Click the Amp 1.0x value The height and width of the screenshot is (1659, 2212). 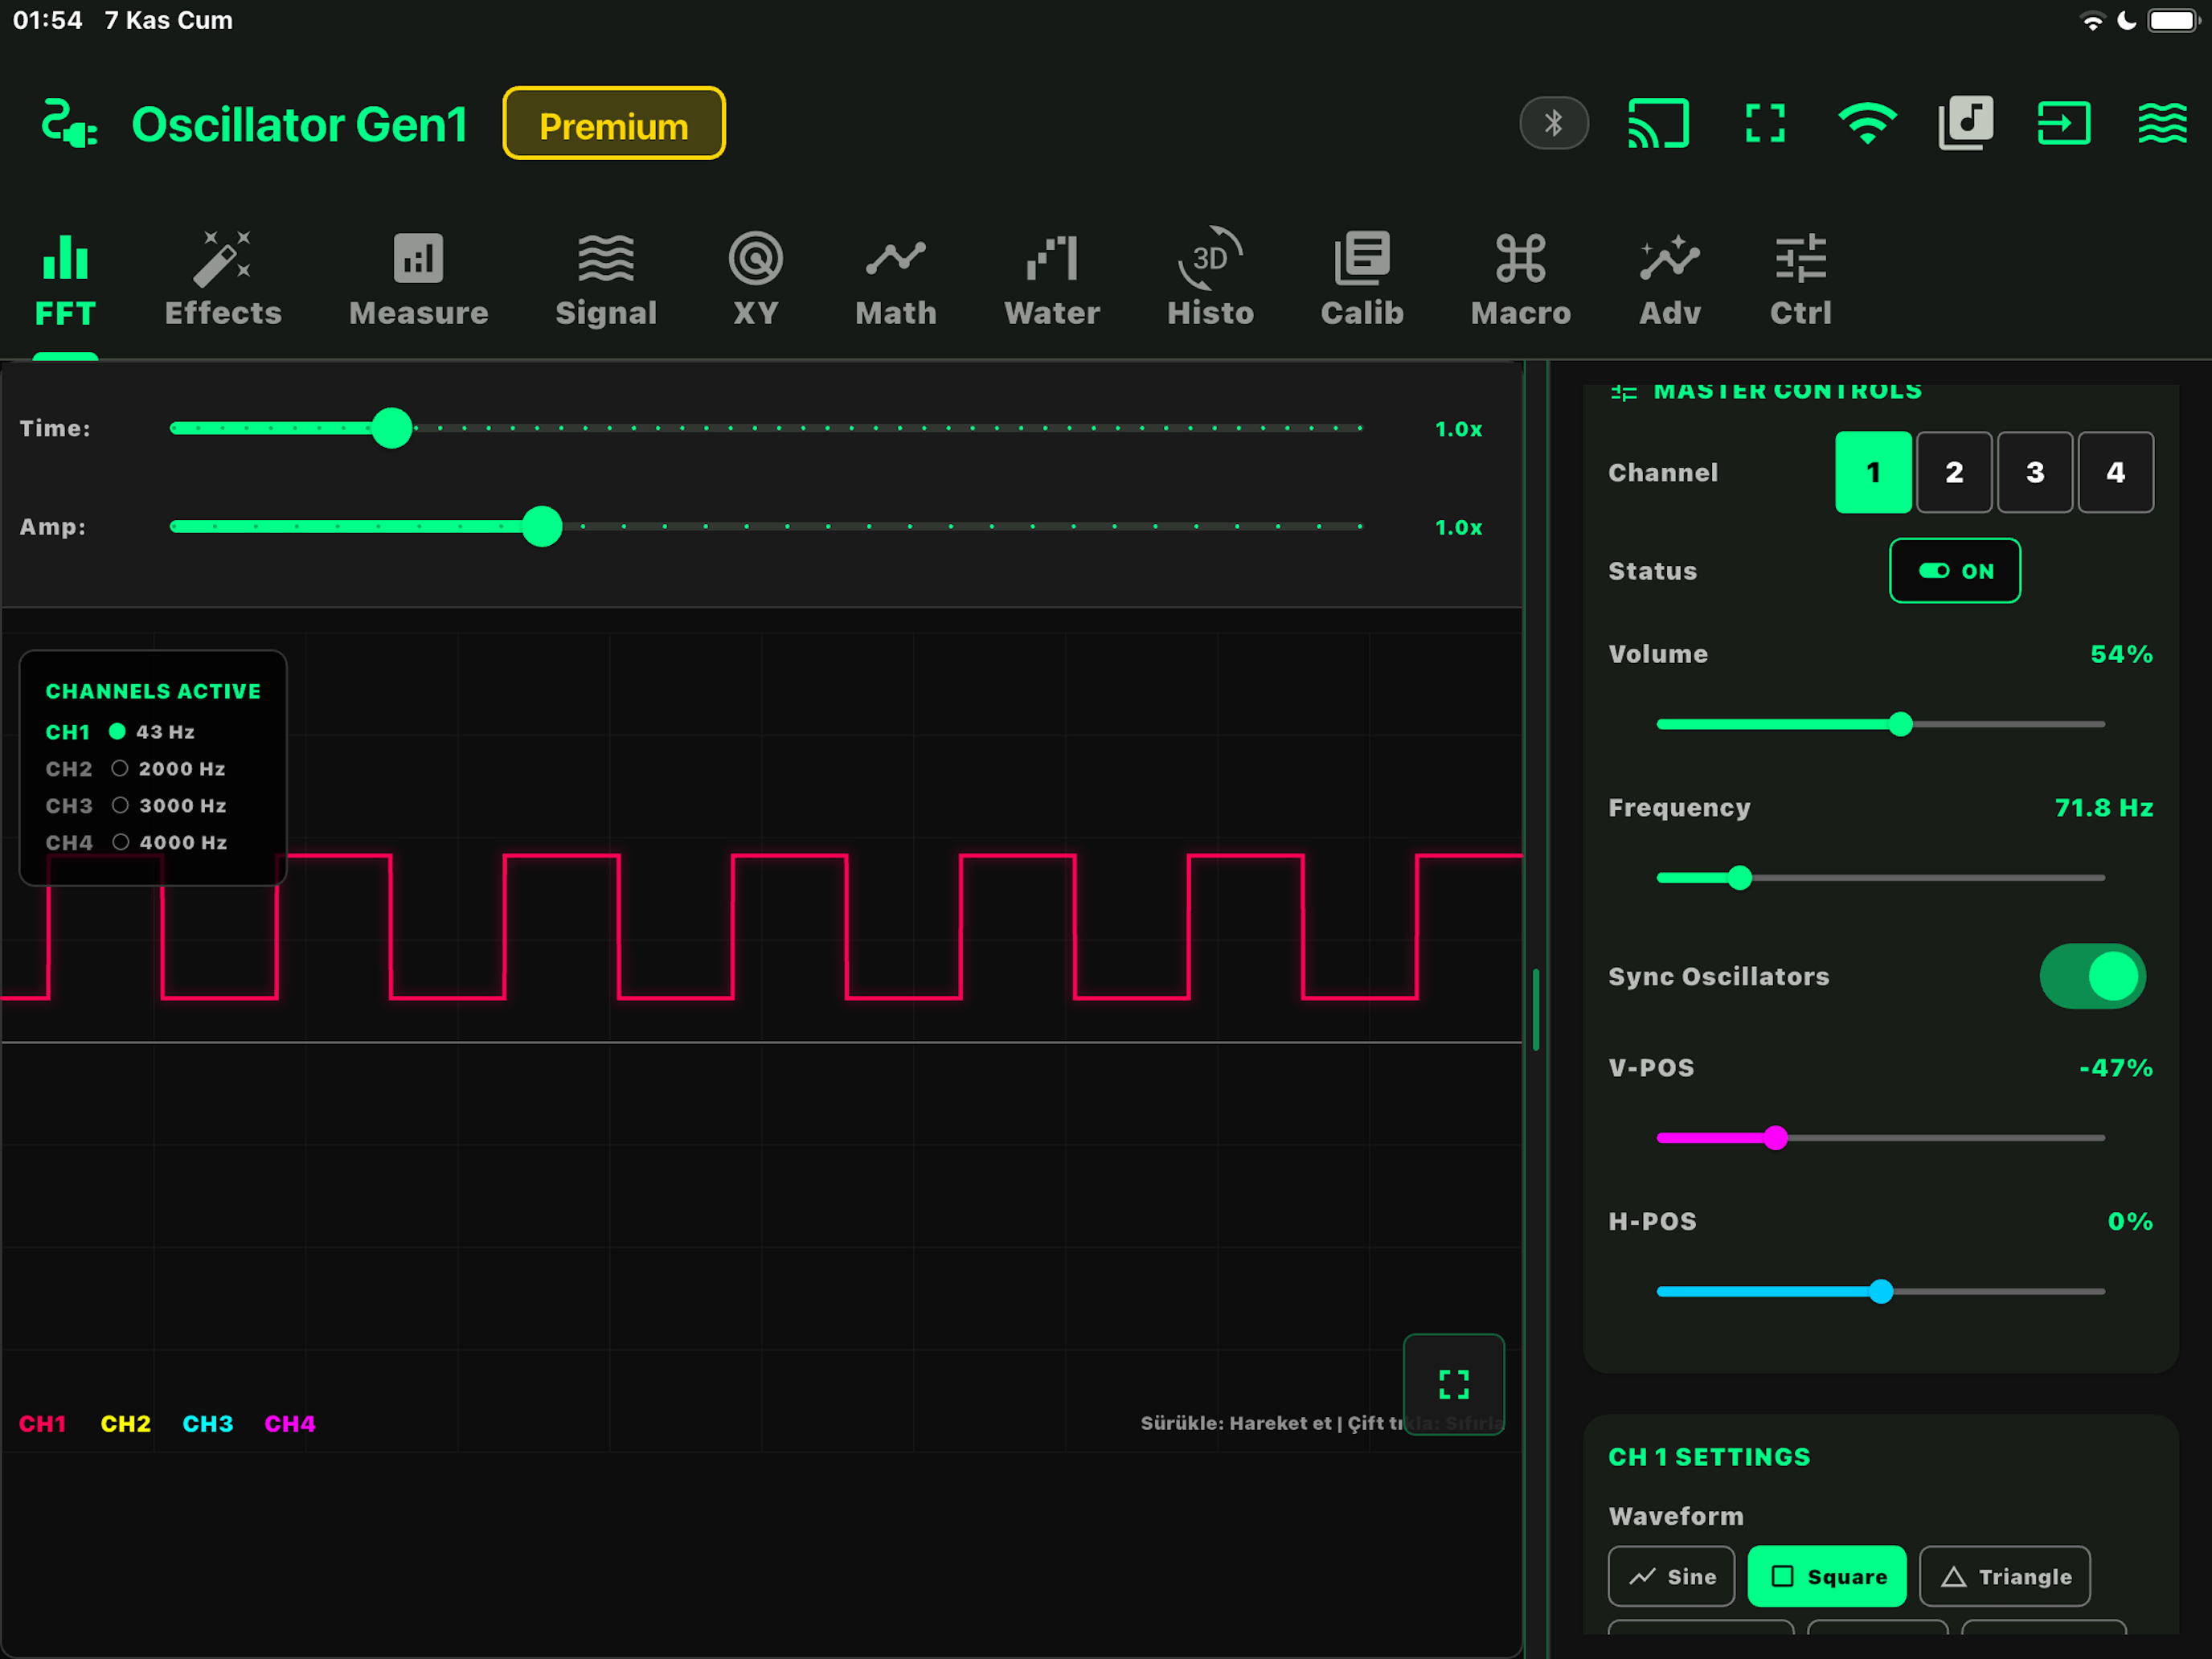pyautogui.click(x=1458, y=527)
